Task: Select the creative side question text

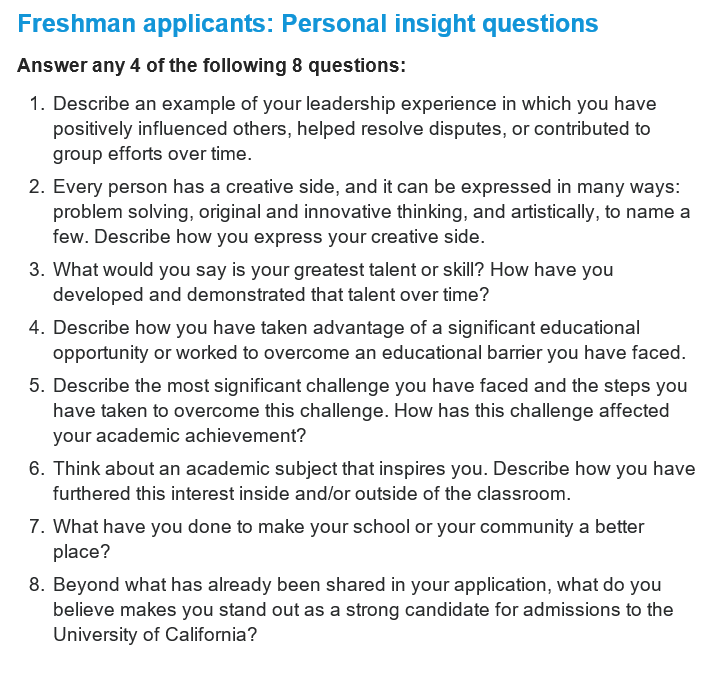Action: (370, 212)
